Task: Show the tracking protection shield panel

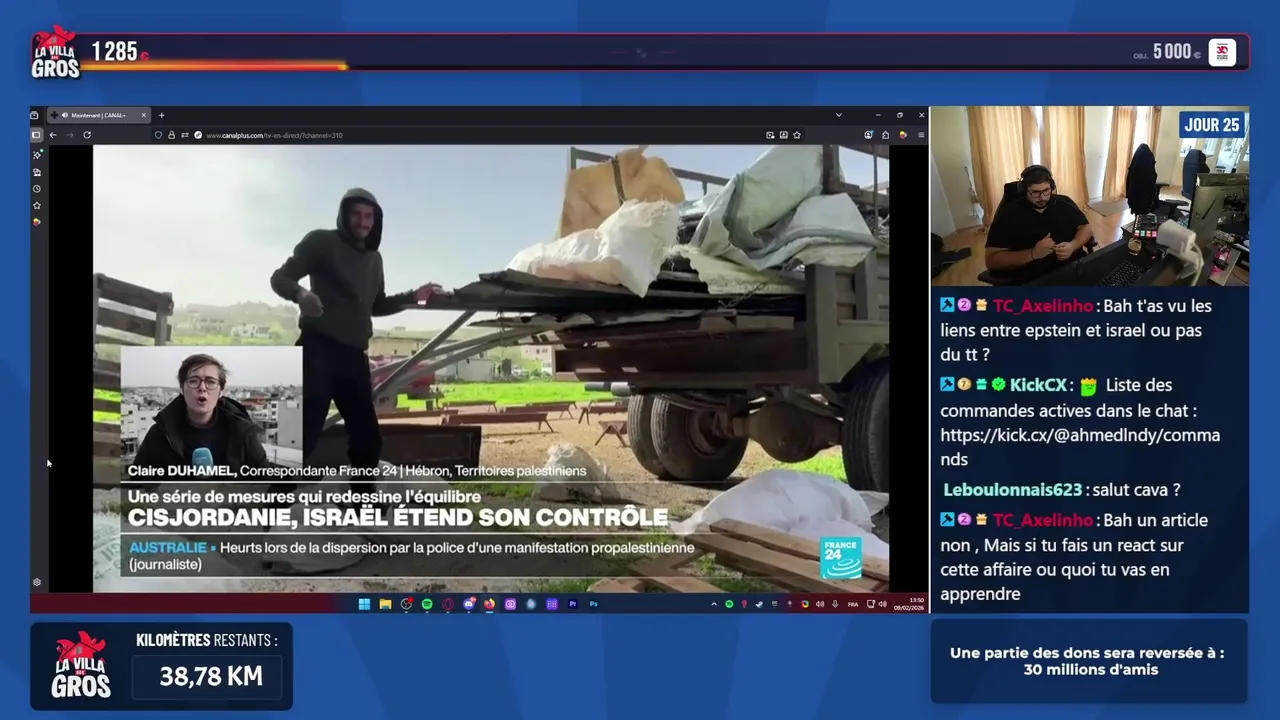Action: 158,135
